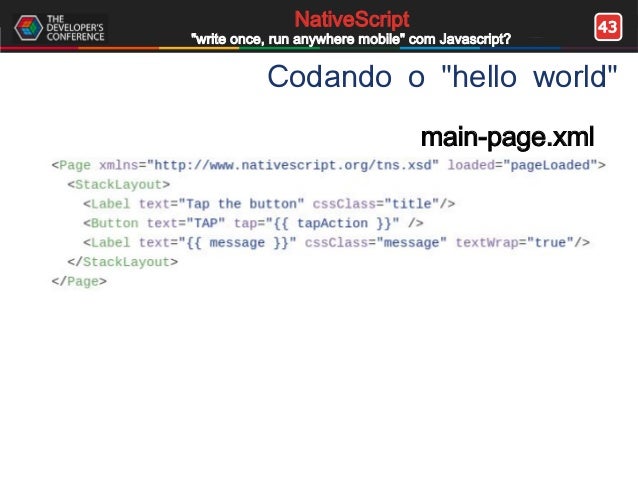Click the textWrap="true" attribute

514,243
